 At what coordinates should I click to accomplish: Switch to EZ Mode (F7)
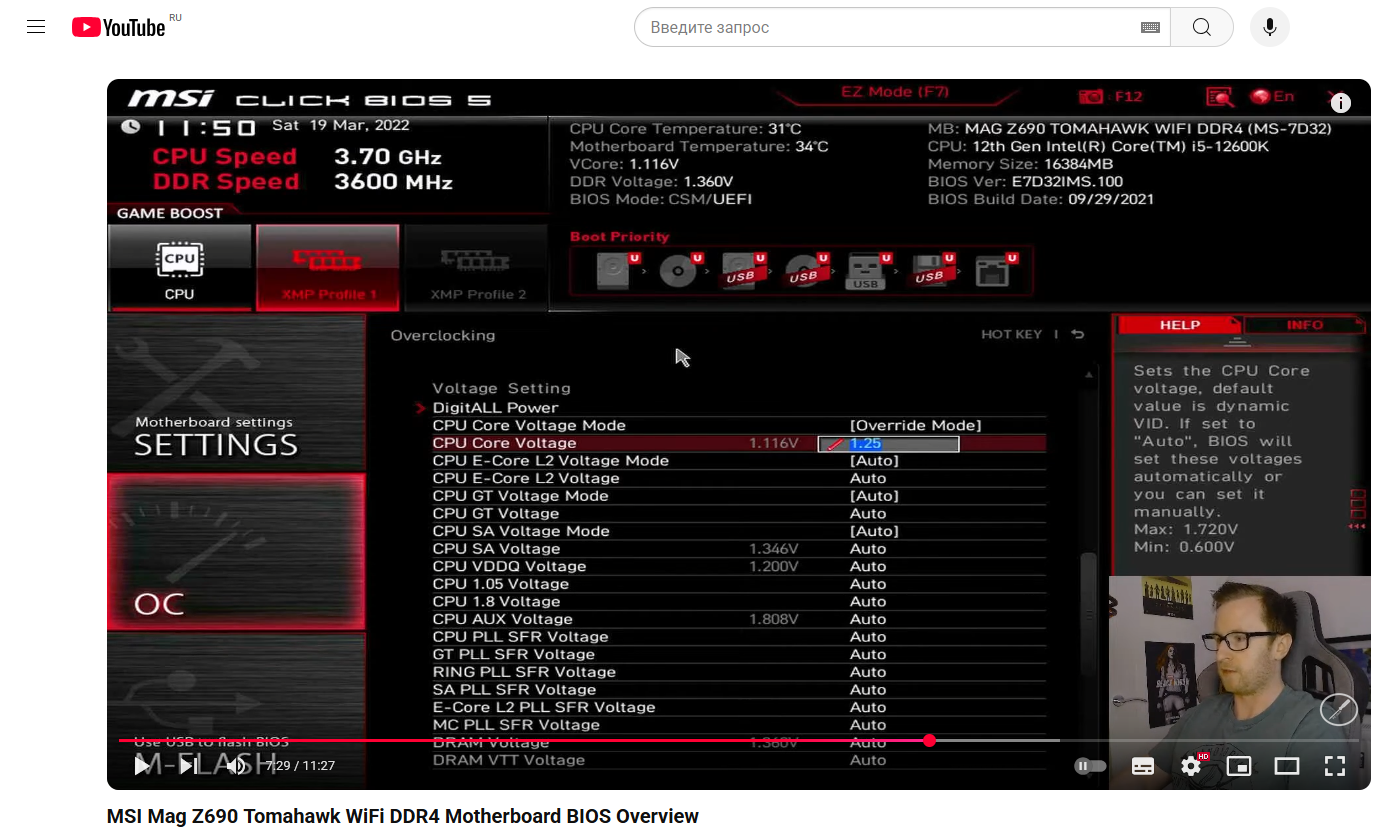pyautogui.click(x=894, y=92)
